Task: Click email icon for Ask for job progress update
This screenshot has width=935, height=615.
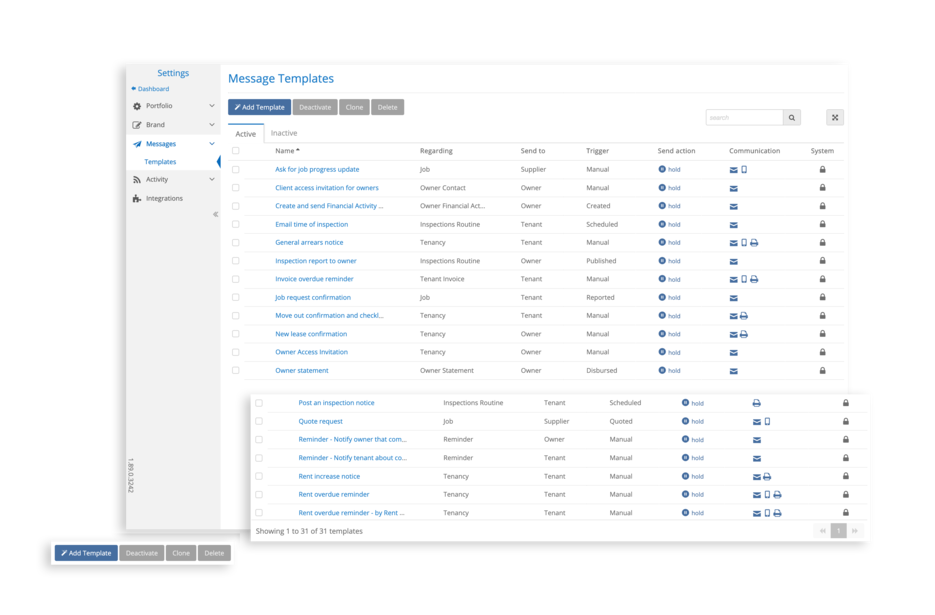Action: [733, 170]
